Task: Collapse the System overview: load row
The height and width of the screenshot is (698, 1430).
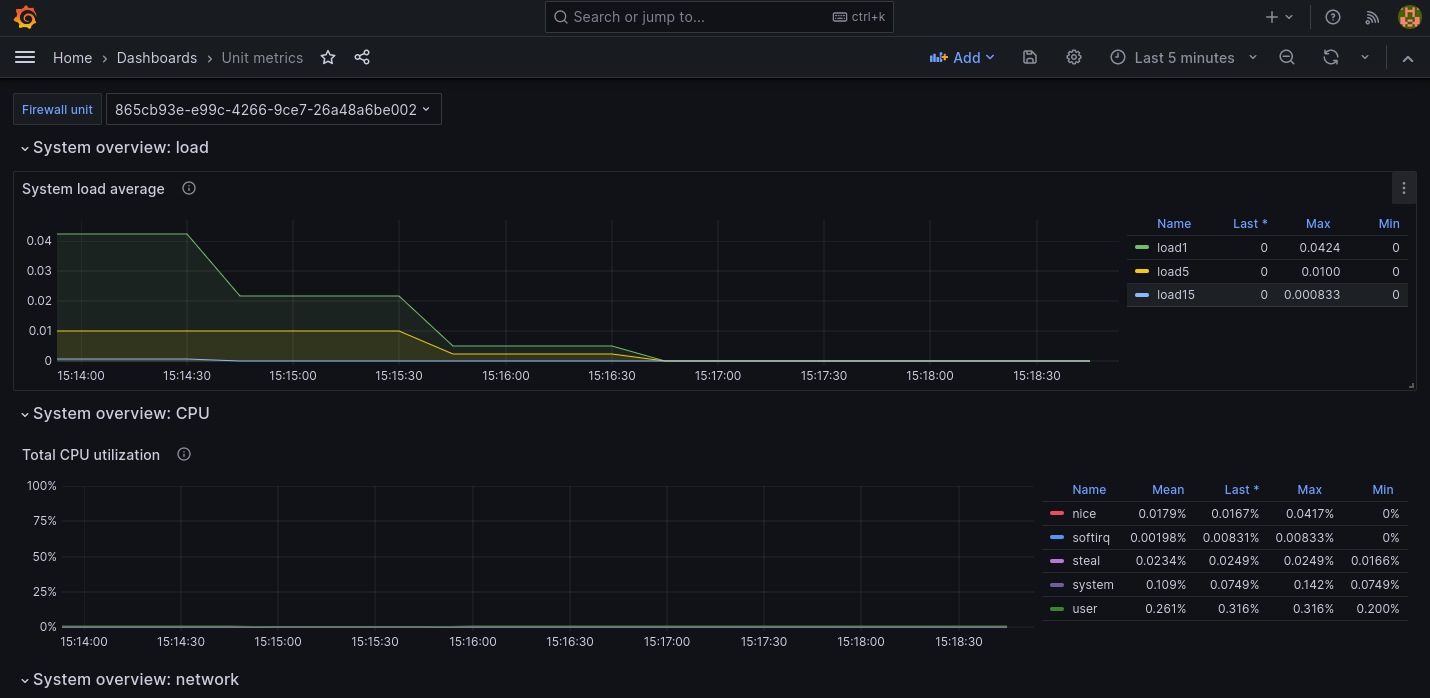Action: tap(24, 147)
